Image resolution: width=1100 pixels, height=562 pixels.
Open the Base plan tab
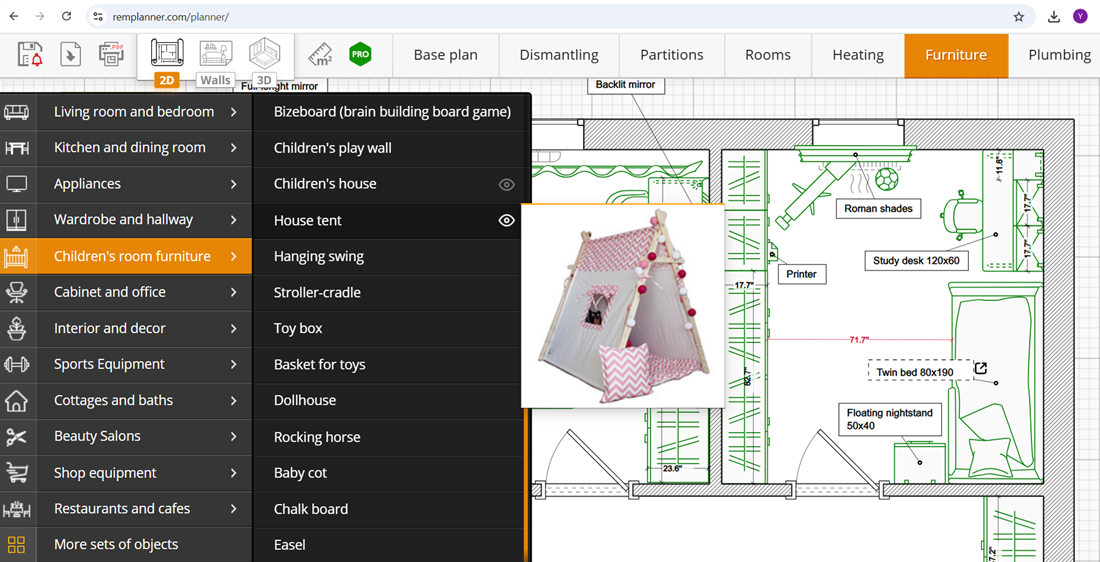pyautogui.click(x=445, y=55)
